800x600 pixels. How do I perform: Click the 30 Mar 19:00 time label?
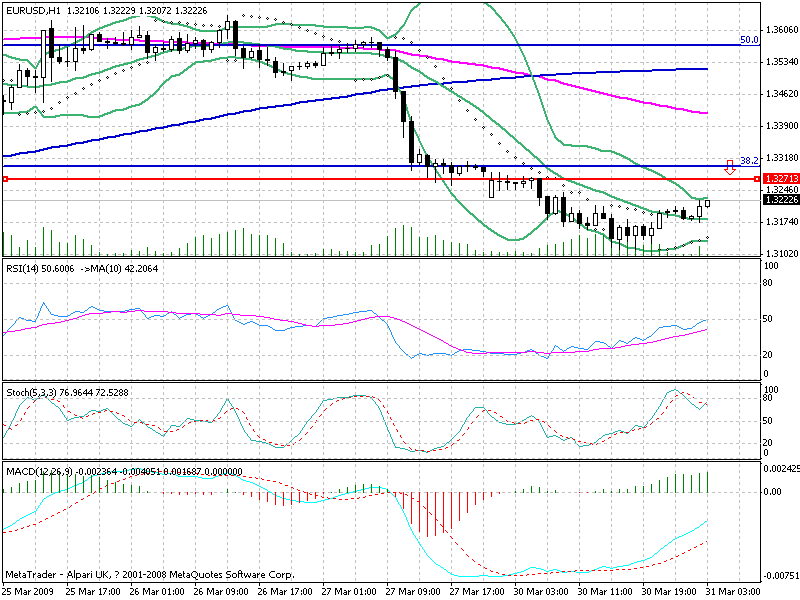click(669, 592)
